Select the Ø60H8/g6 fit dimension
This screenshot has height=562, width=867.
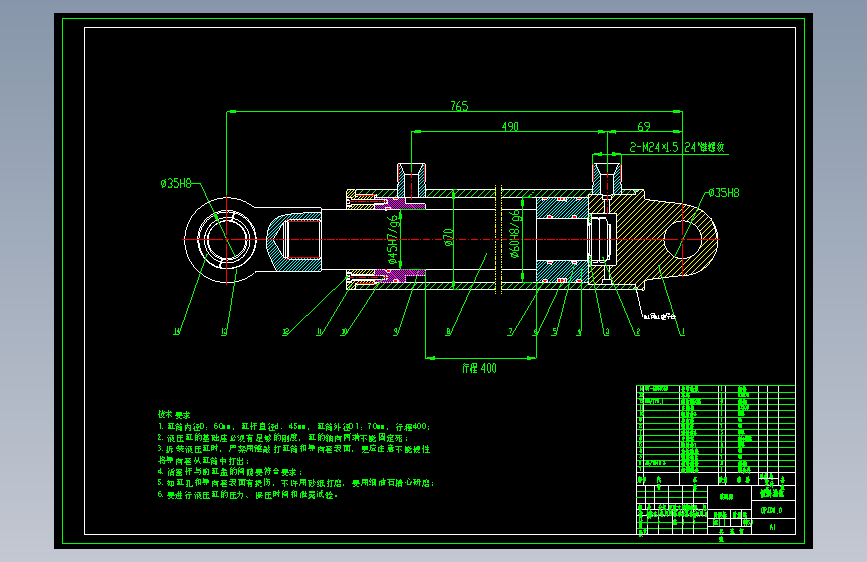515,234
